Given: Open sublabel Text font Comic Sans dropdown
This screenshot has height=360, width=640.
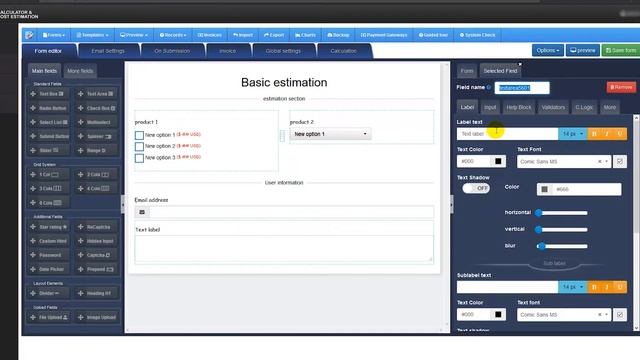Looking at the screenshot, I should 564,315.
